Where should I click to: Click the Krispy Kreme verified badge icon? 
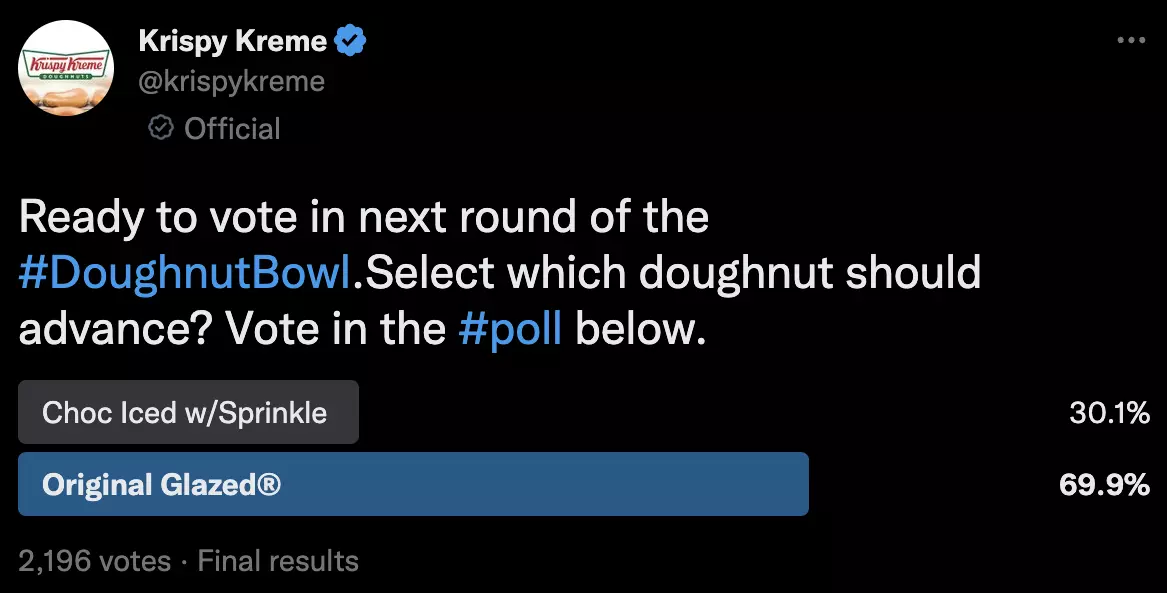349,40
